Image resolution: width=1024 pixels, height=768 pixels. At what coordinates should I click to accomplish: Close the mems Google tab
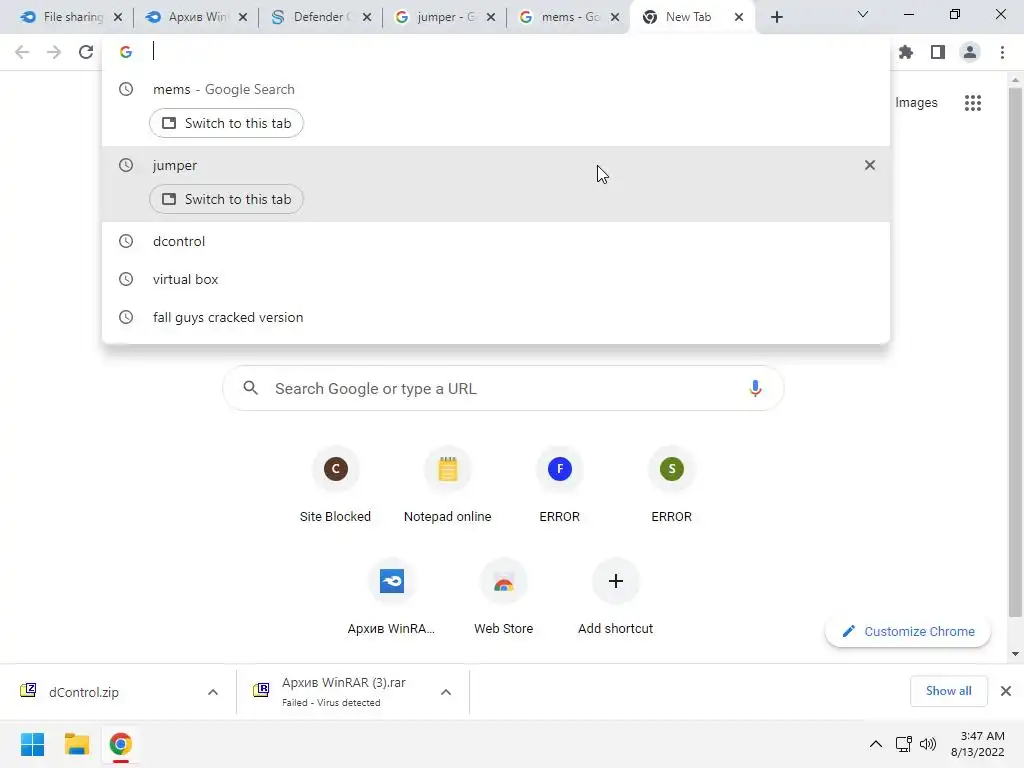click(x=615, y=18)
